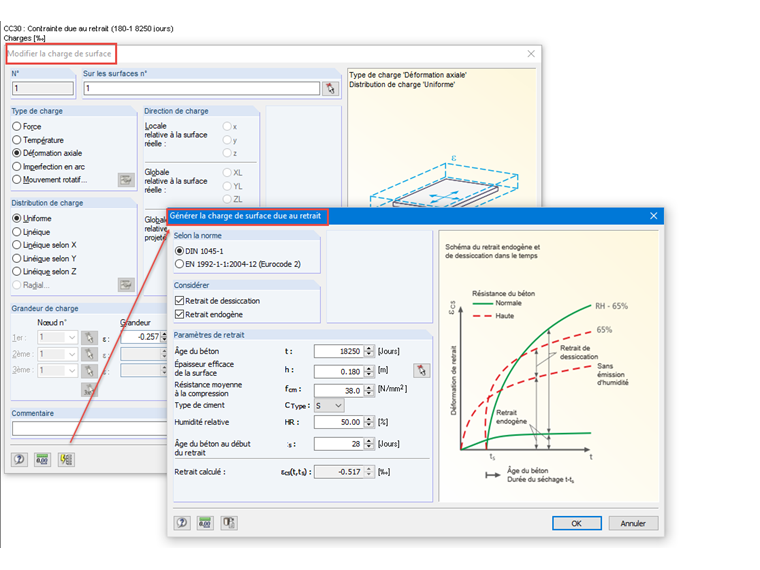The width and height of the screenshot is (760, 570).
Task: Pick surfaces graphically in Modifier dialog
Action: tap(331, 89)
